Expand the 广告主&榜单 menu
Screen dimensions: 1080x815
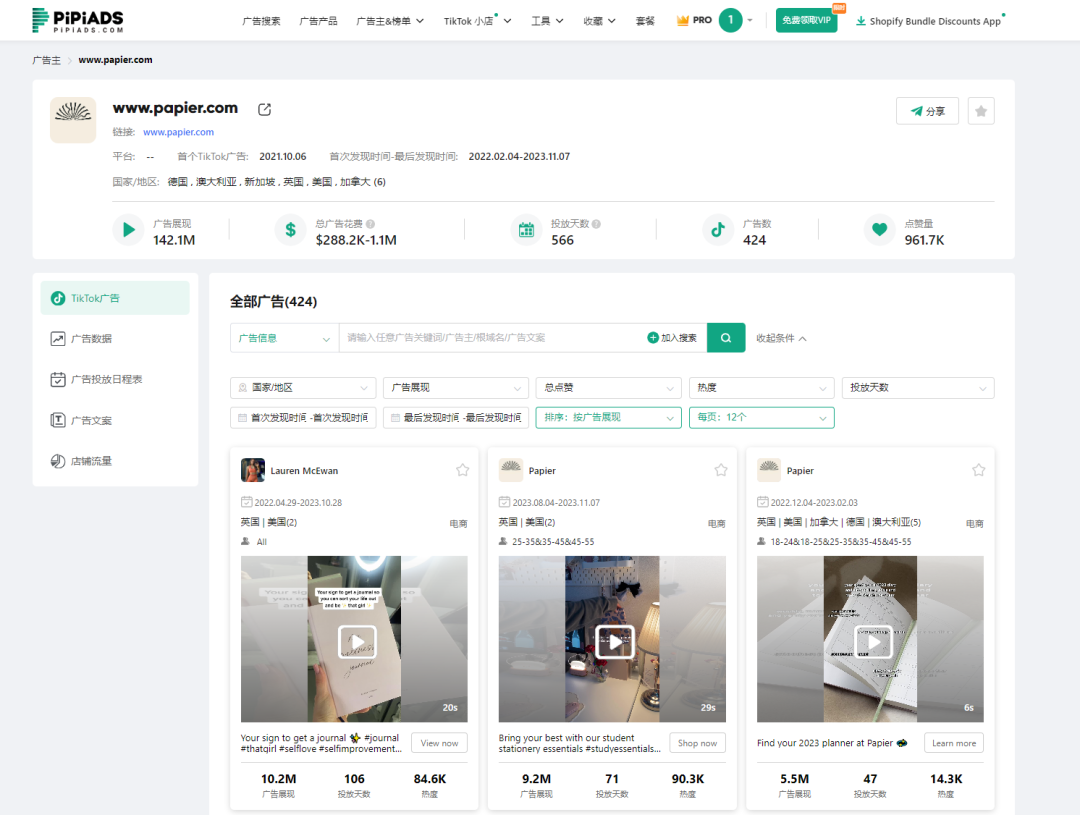tap(390, 21)
